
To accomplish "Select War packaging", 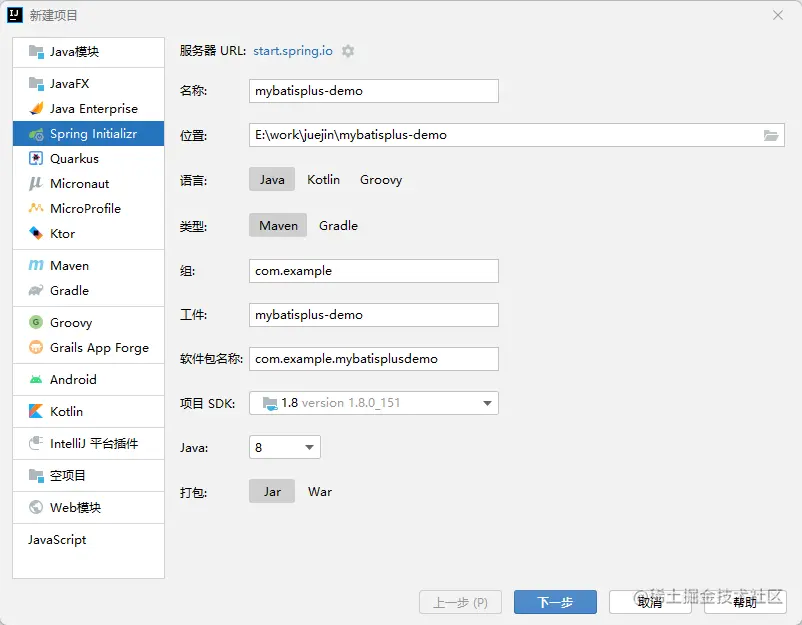I will tap(320, 492).
